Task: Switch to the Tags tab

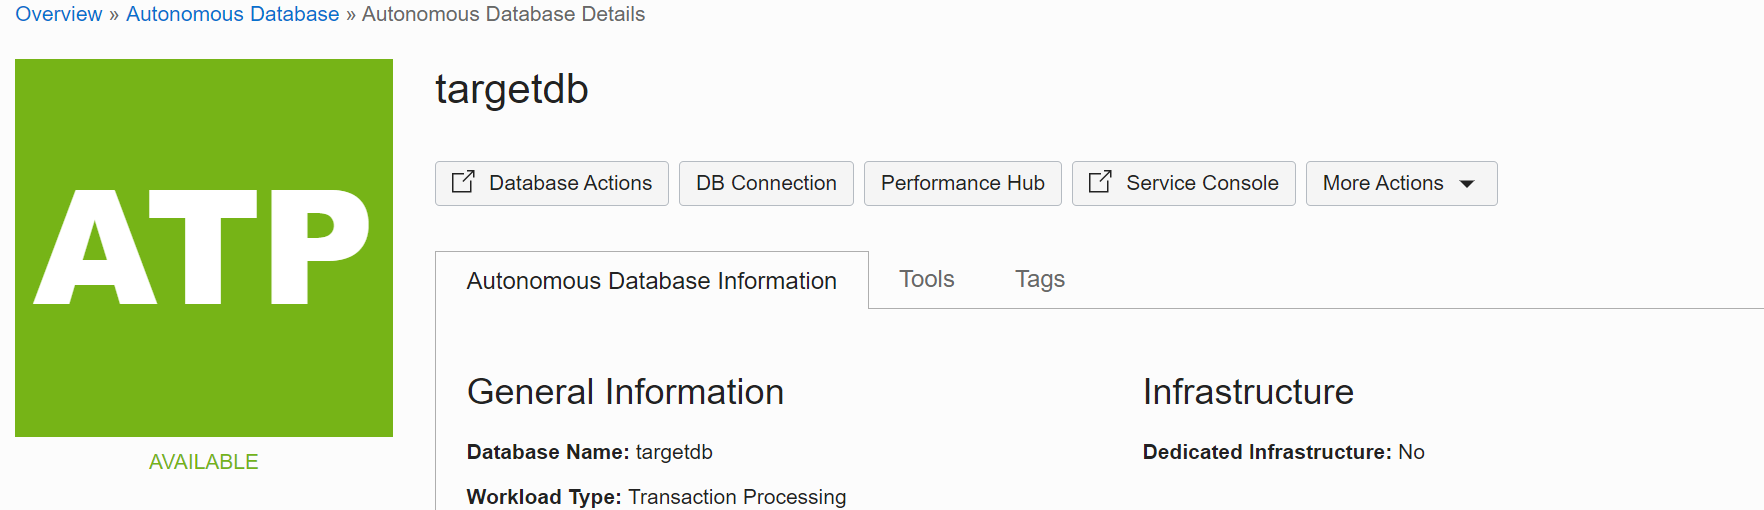Action: pyautogui.click(x=1040, y=280)
